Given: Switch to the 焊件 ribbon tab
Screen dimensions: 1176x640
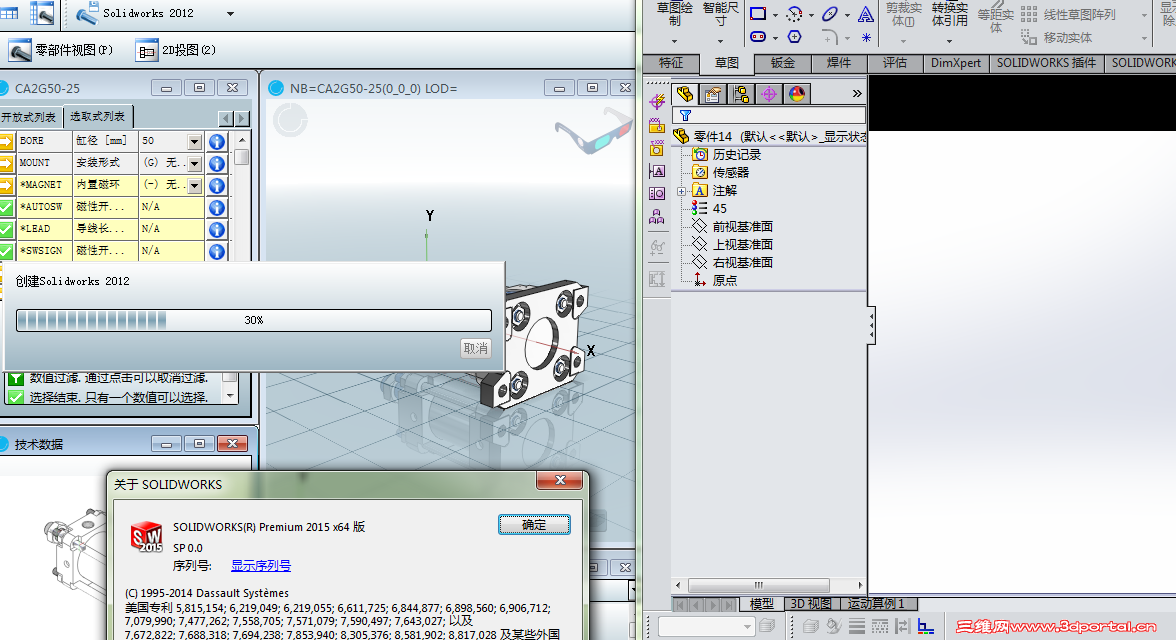Looking at the screenshot, I should (838, 63).
